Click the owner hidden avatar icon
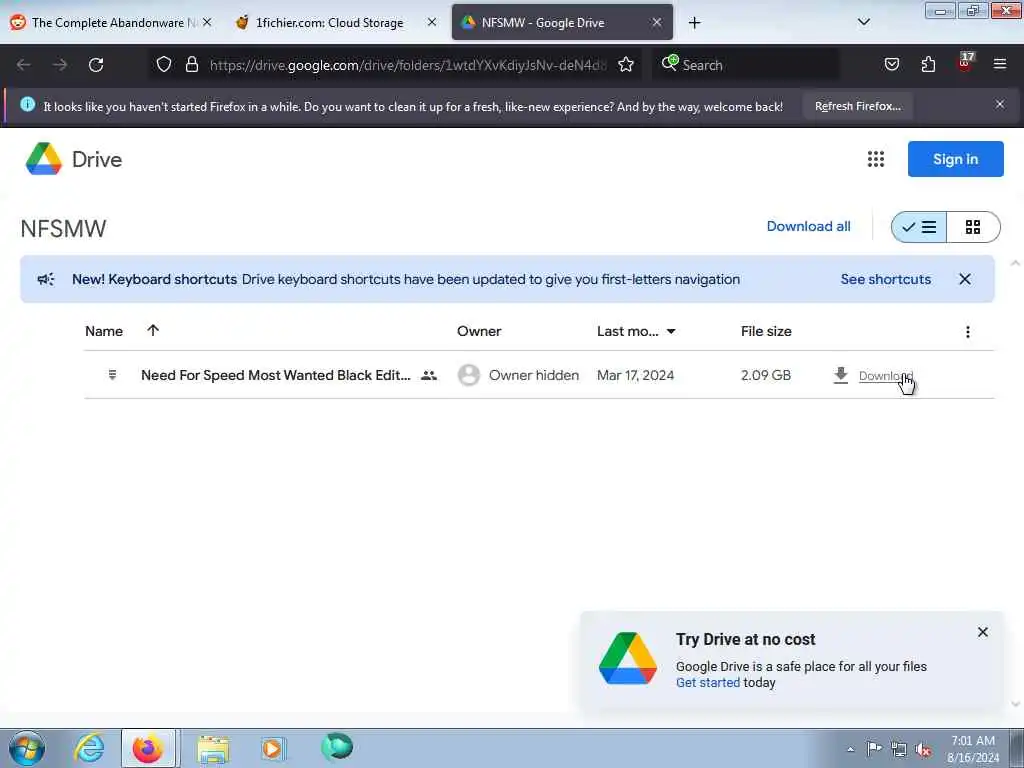This screenshot has height=768, width=1024. (x=468, y=375)
